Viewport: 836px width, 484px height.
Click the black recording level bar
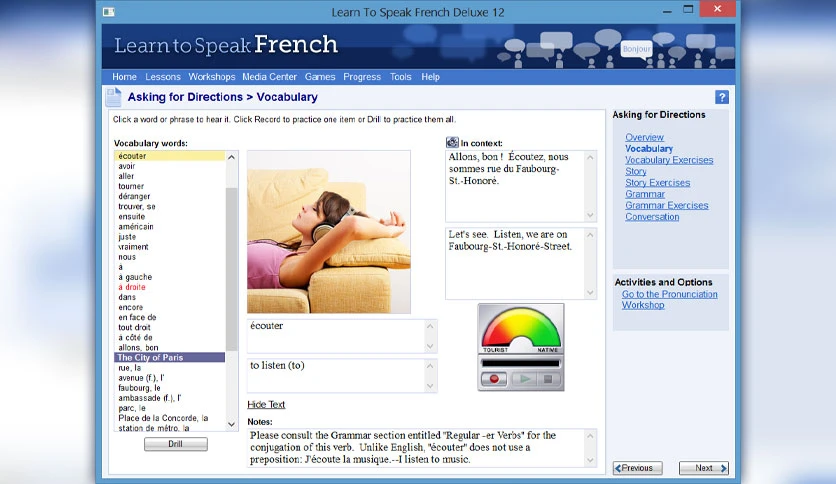(521, 364)
